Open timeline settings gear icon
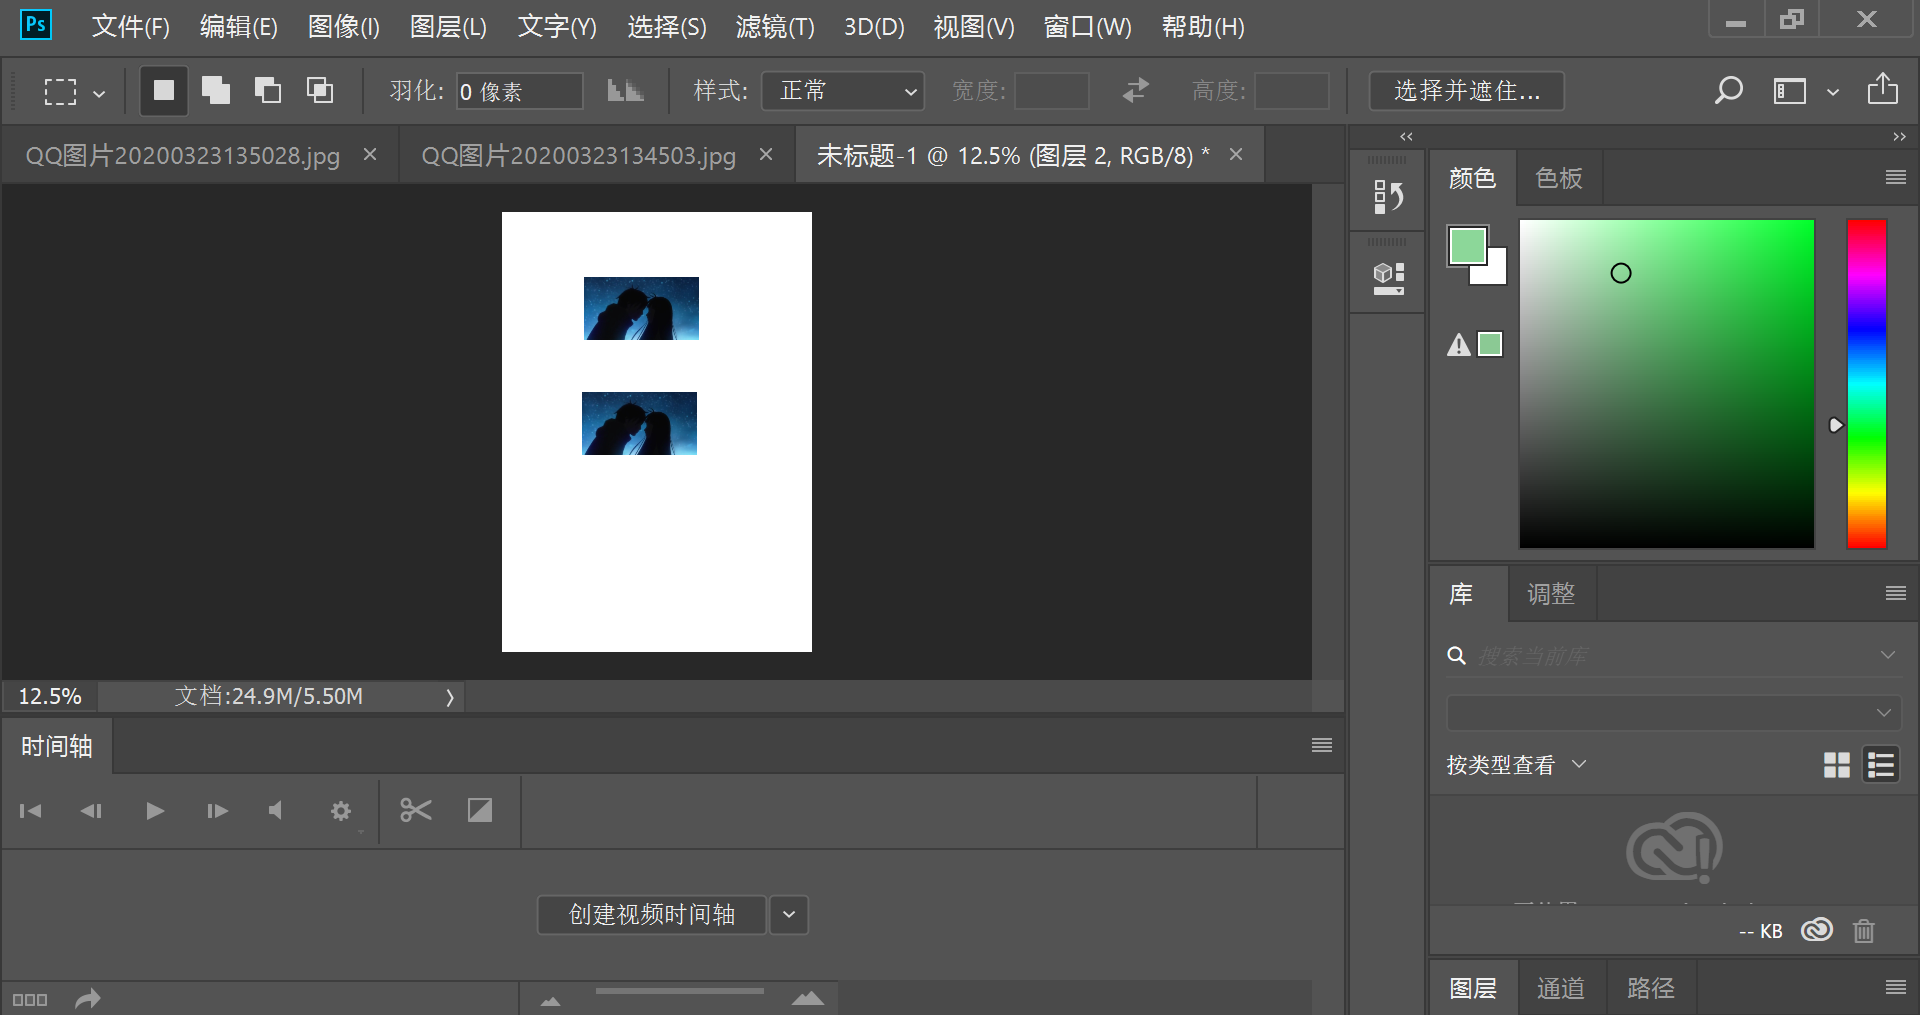This screenshot has height=1015, width=1920. 341,811
